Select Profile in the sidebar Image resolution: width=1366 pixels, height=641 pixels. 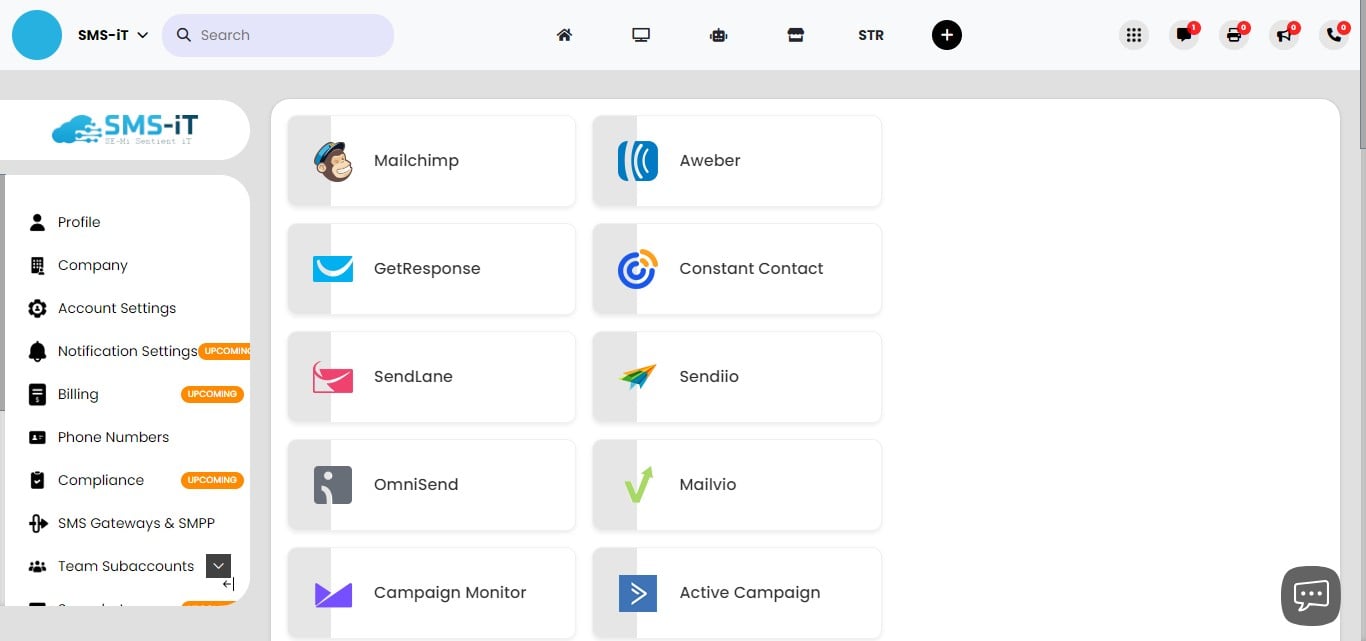coord(79,221)
